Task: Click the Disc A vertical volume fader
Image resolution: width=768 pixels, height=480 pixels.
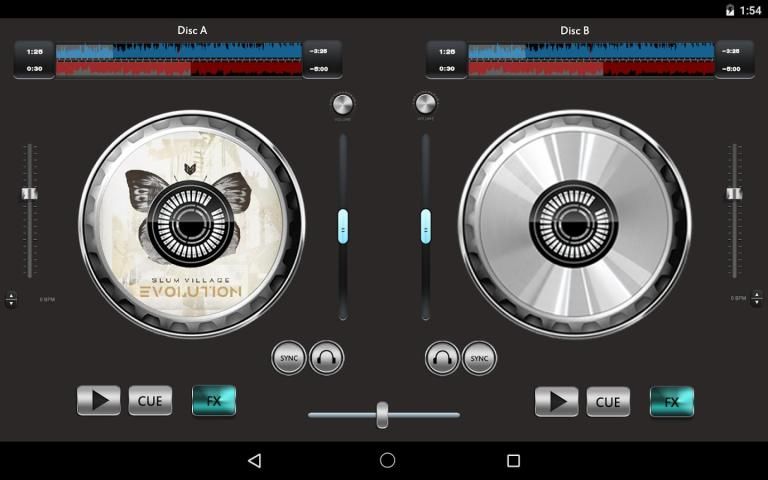Action: [x=343, y=226]
